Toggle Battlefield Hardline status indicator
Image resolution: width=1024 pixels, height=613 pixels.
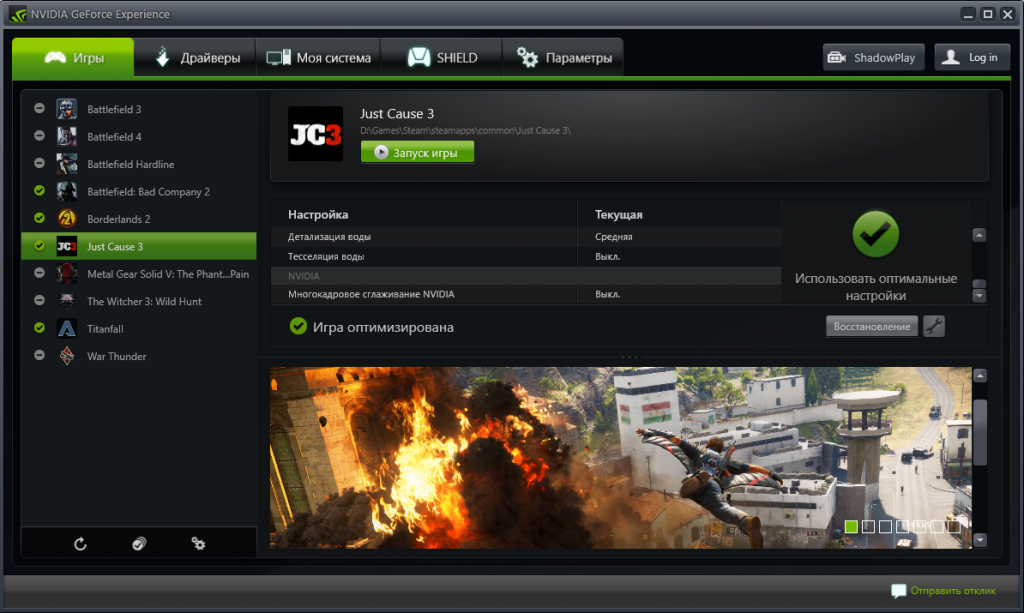coord(39,163)
